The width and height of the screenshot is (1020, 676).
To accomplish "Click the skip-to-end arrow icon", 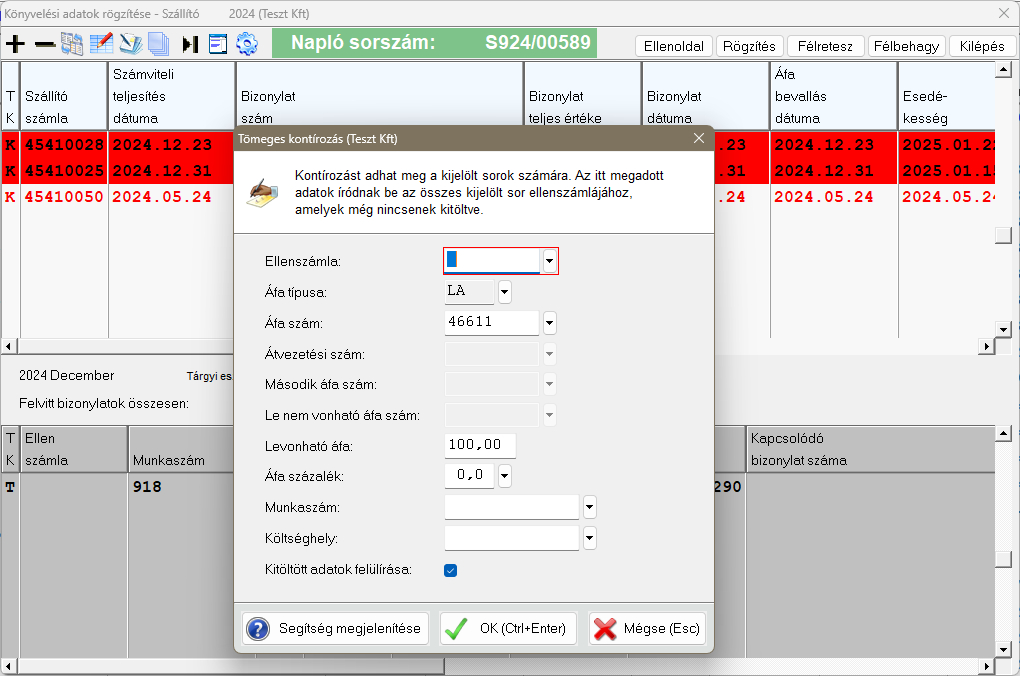I will pyautogui.click(x=190, y=44).
